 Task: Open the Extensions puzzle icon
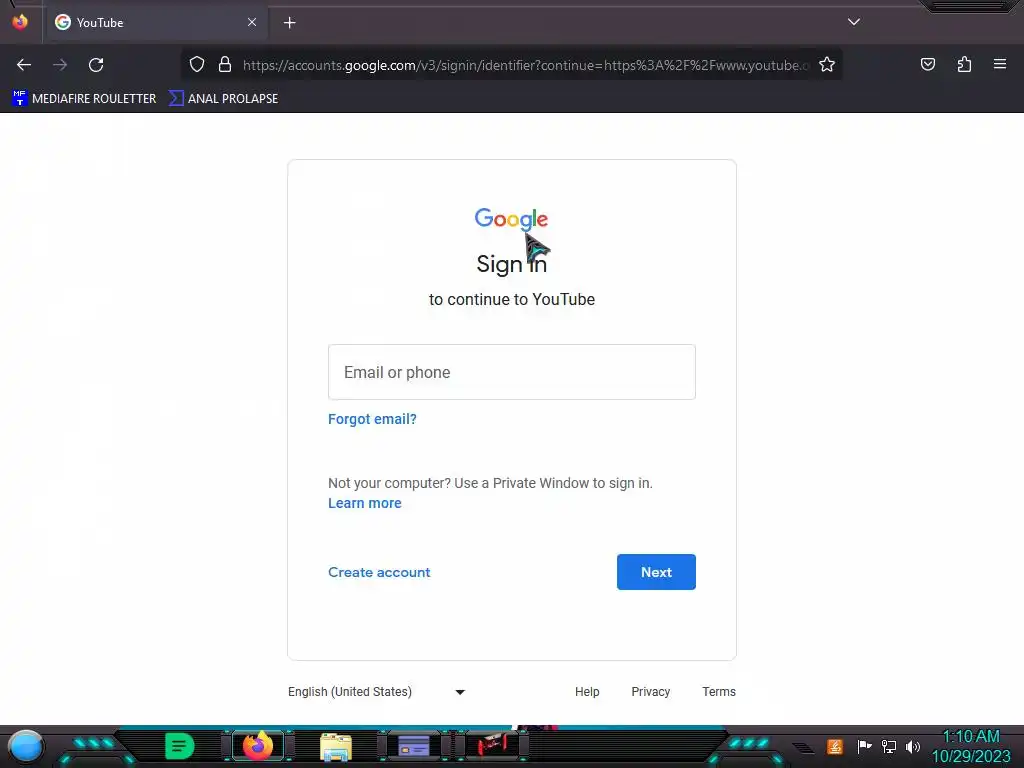coord(964,64)
